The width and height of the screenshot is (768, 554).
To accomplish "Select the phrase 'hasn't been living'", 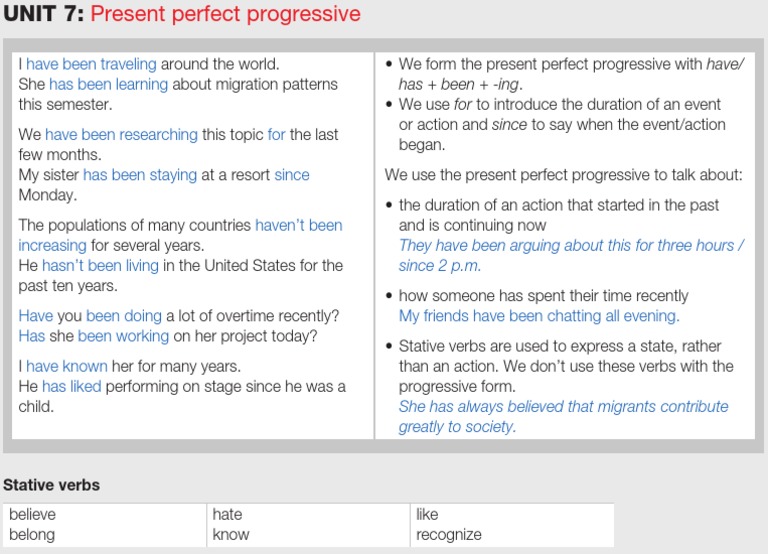I will [x=100, y=265].
